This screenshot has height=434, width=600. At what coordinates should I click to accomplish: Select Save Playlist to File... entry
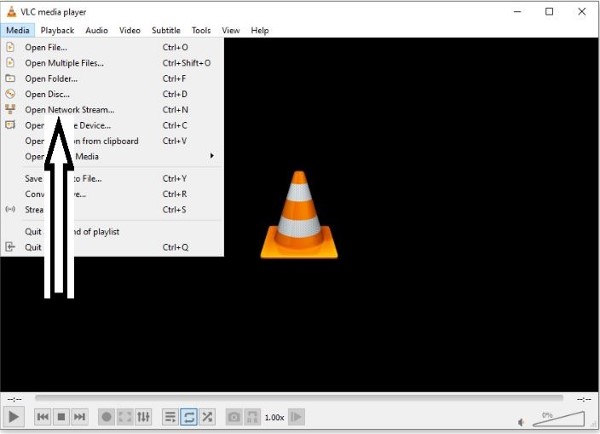coord(112,179)
